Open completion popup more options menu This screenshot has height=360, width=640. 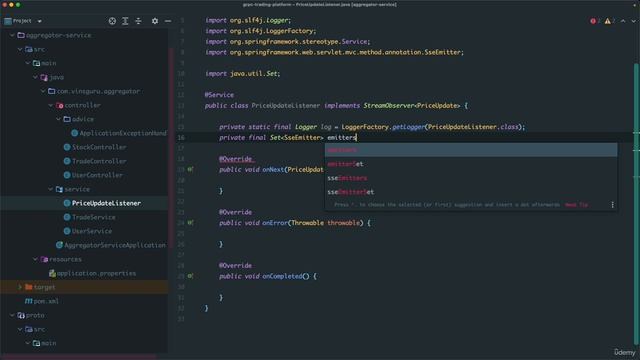[612, 204]
